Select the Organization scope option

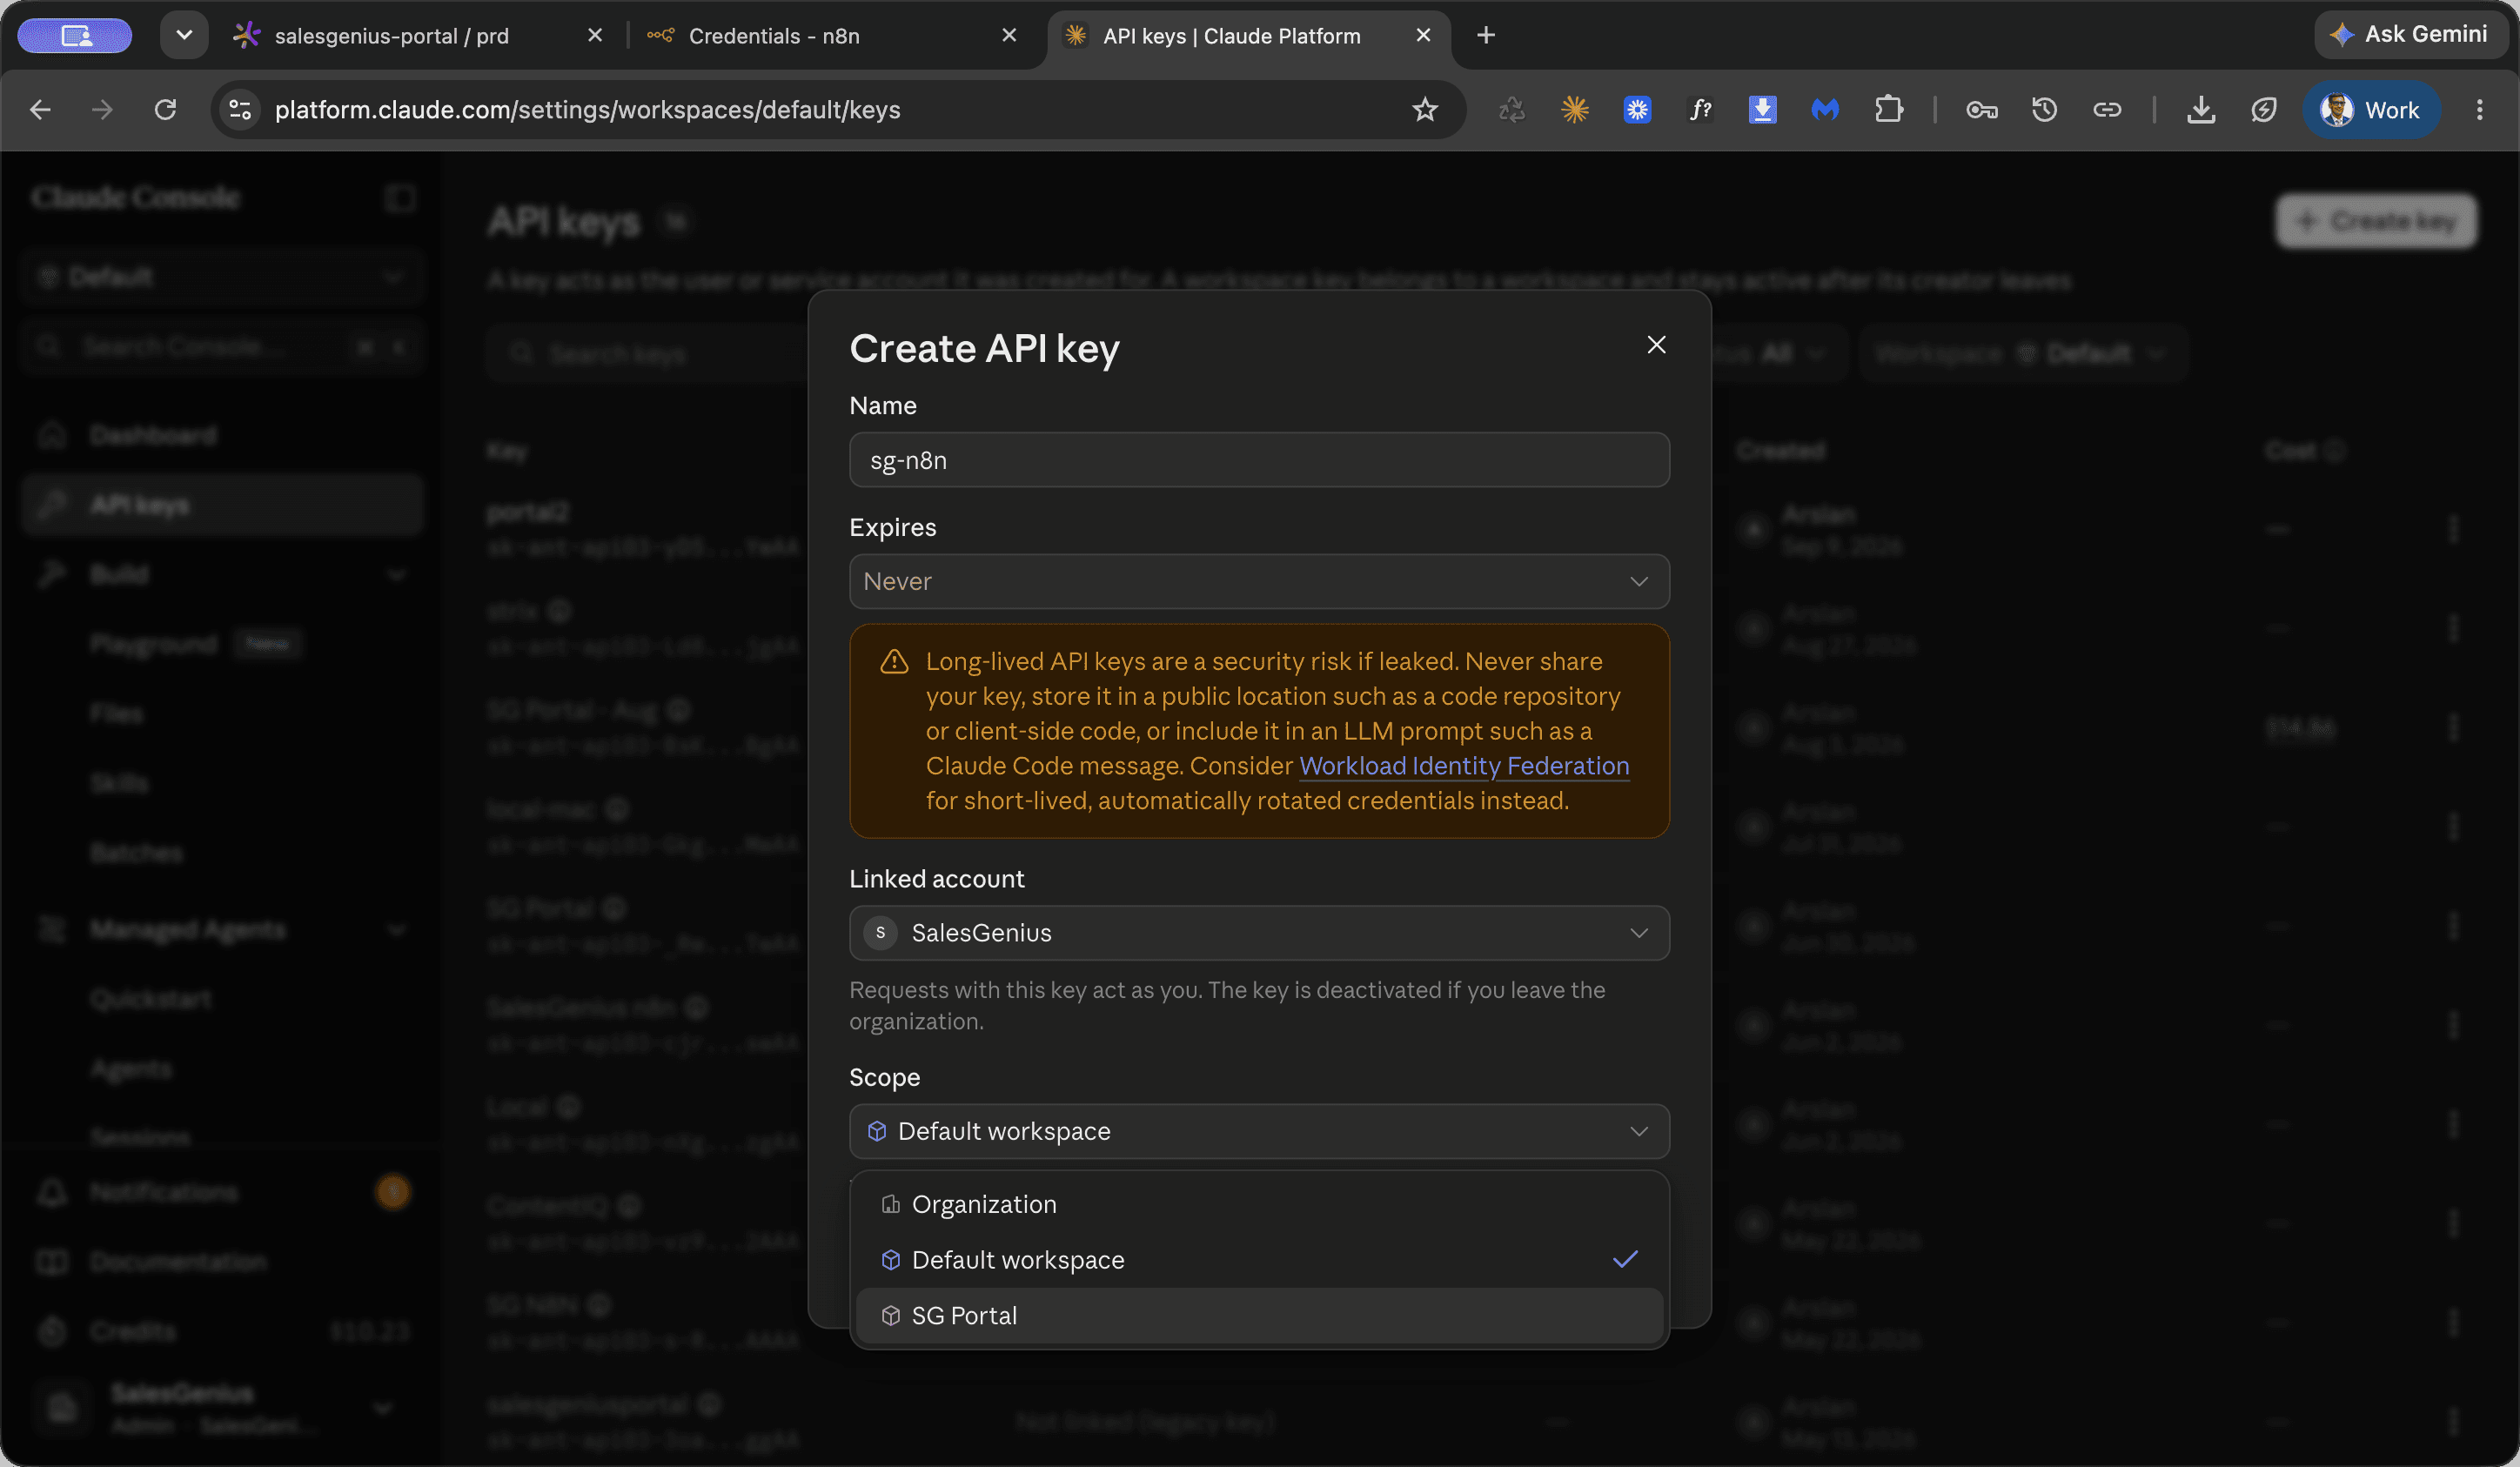pos(1259,1204)
